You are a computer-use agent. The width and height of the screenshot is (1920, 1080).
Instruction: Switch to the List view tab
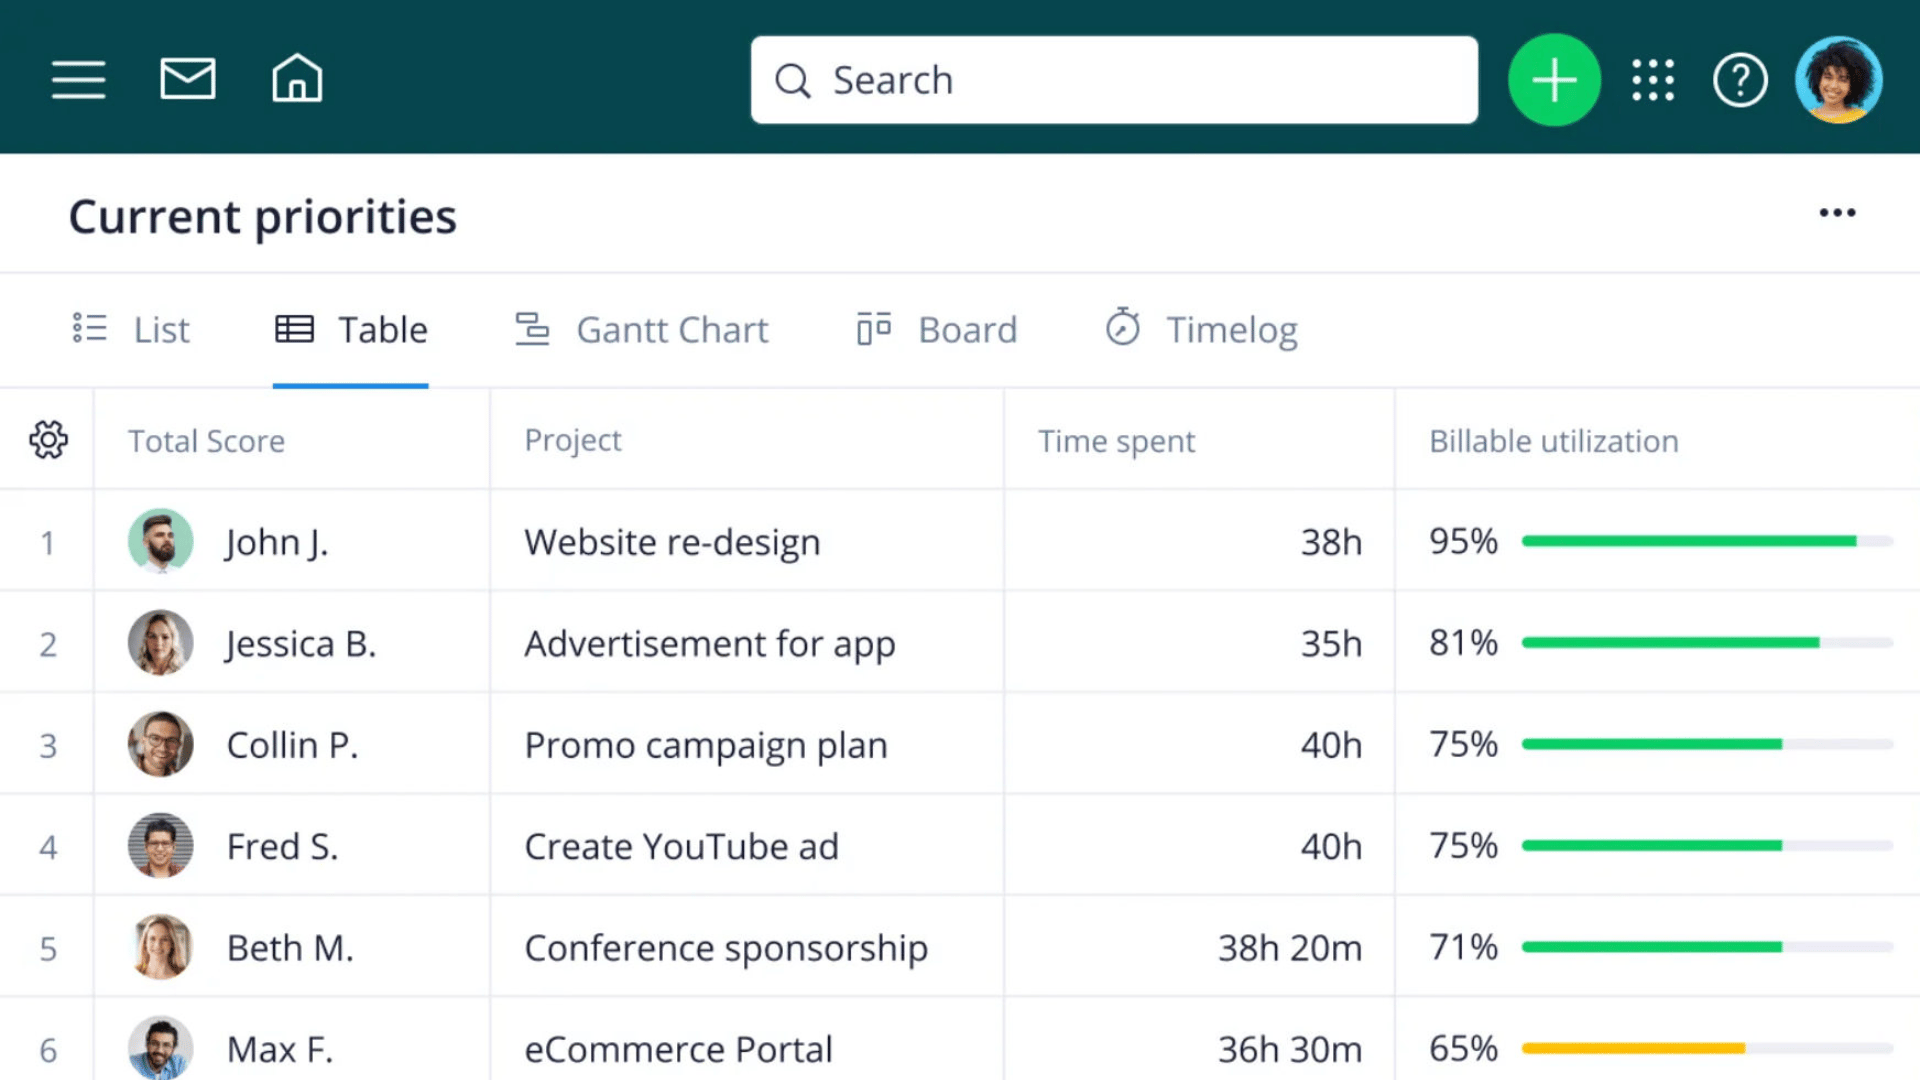point(132,330)
